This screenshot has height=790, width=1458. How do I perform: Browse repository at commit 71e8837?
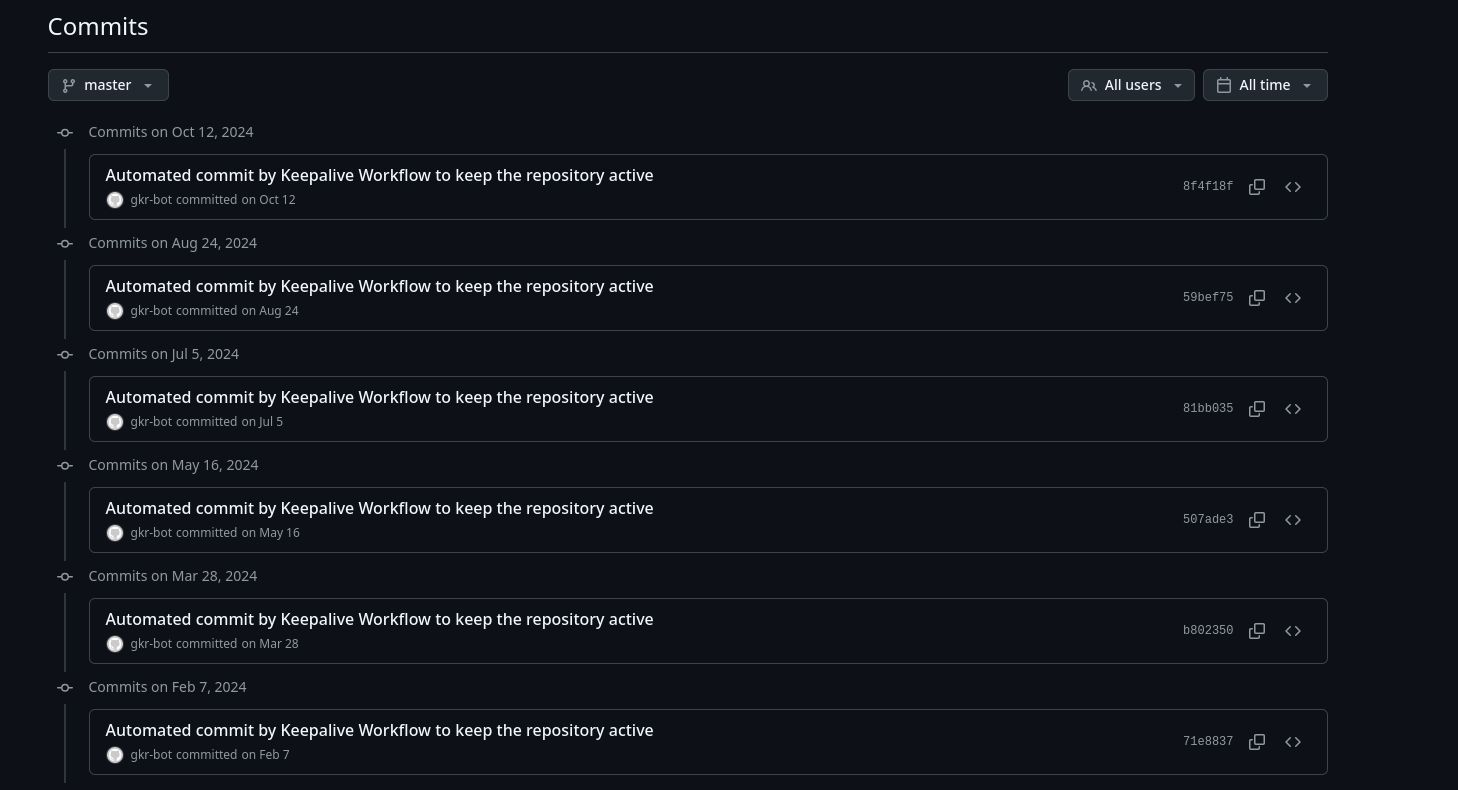pyautogui.click(x=1293, y=742)
